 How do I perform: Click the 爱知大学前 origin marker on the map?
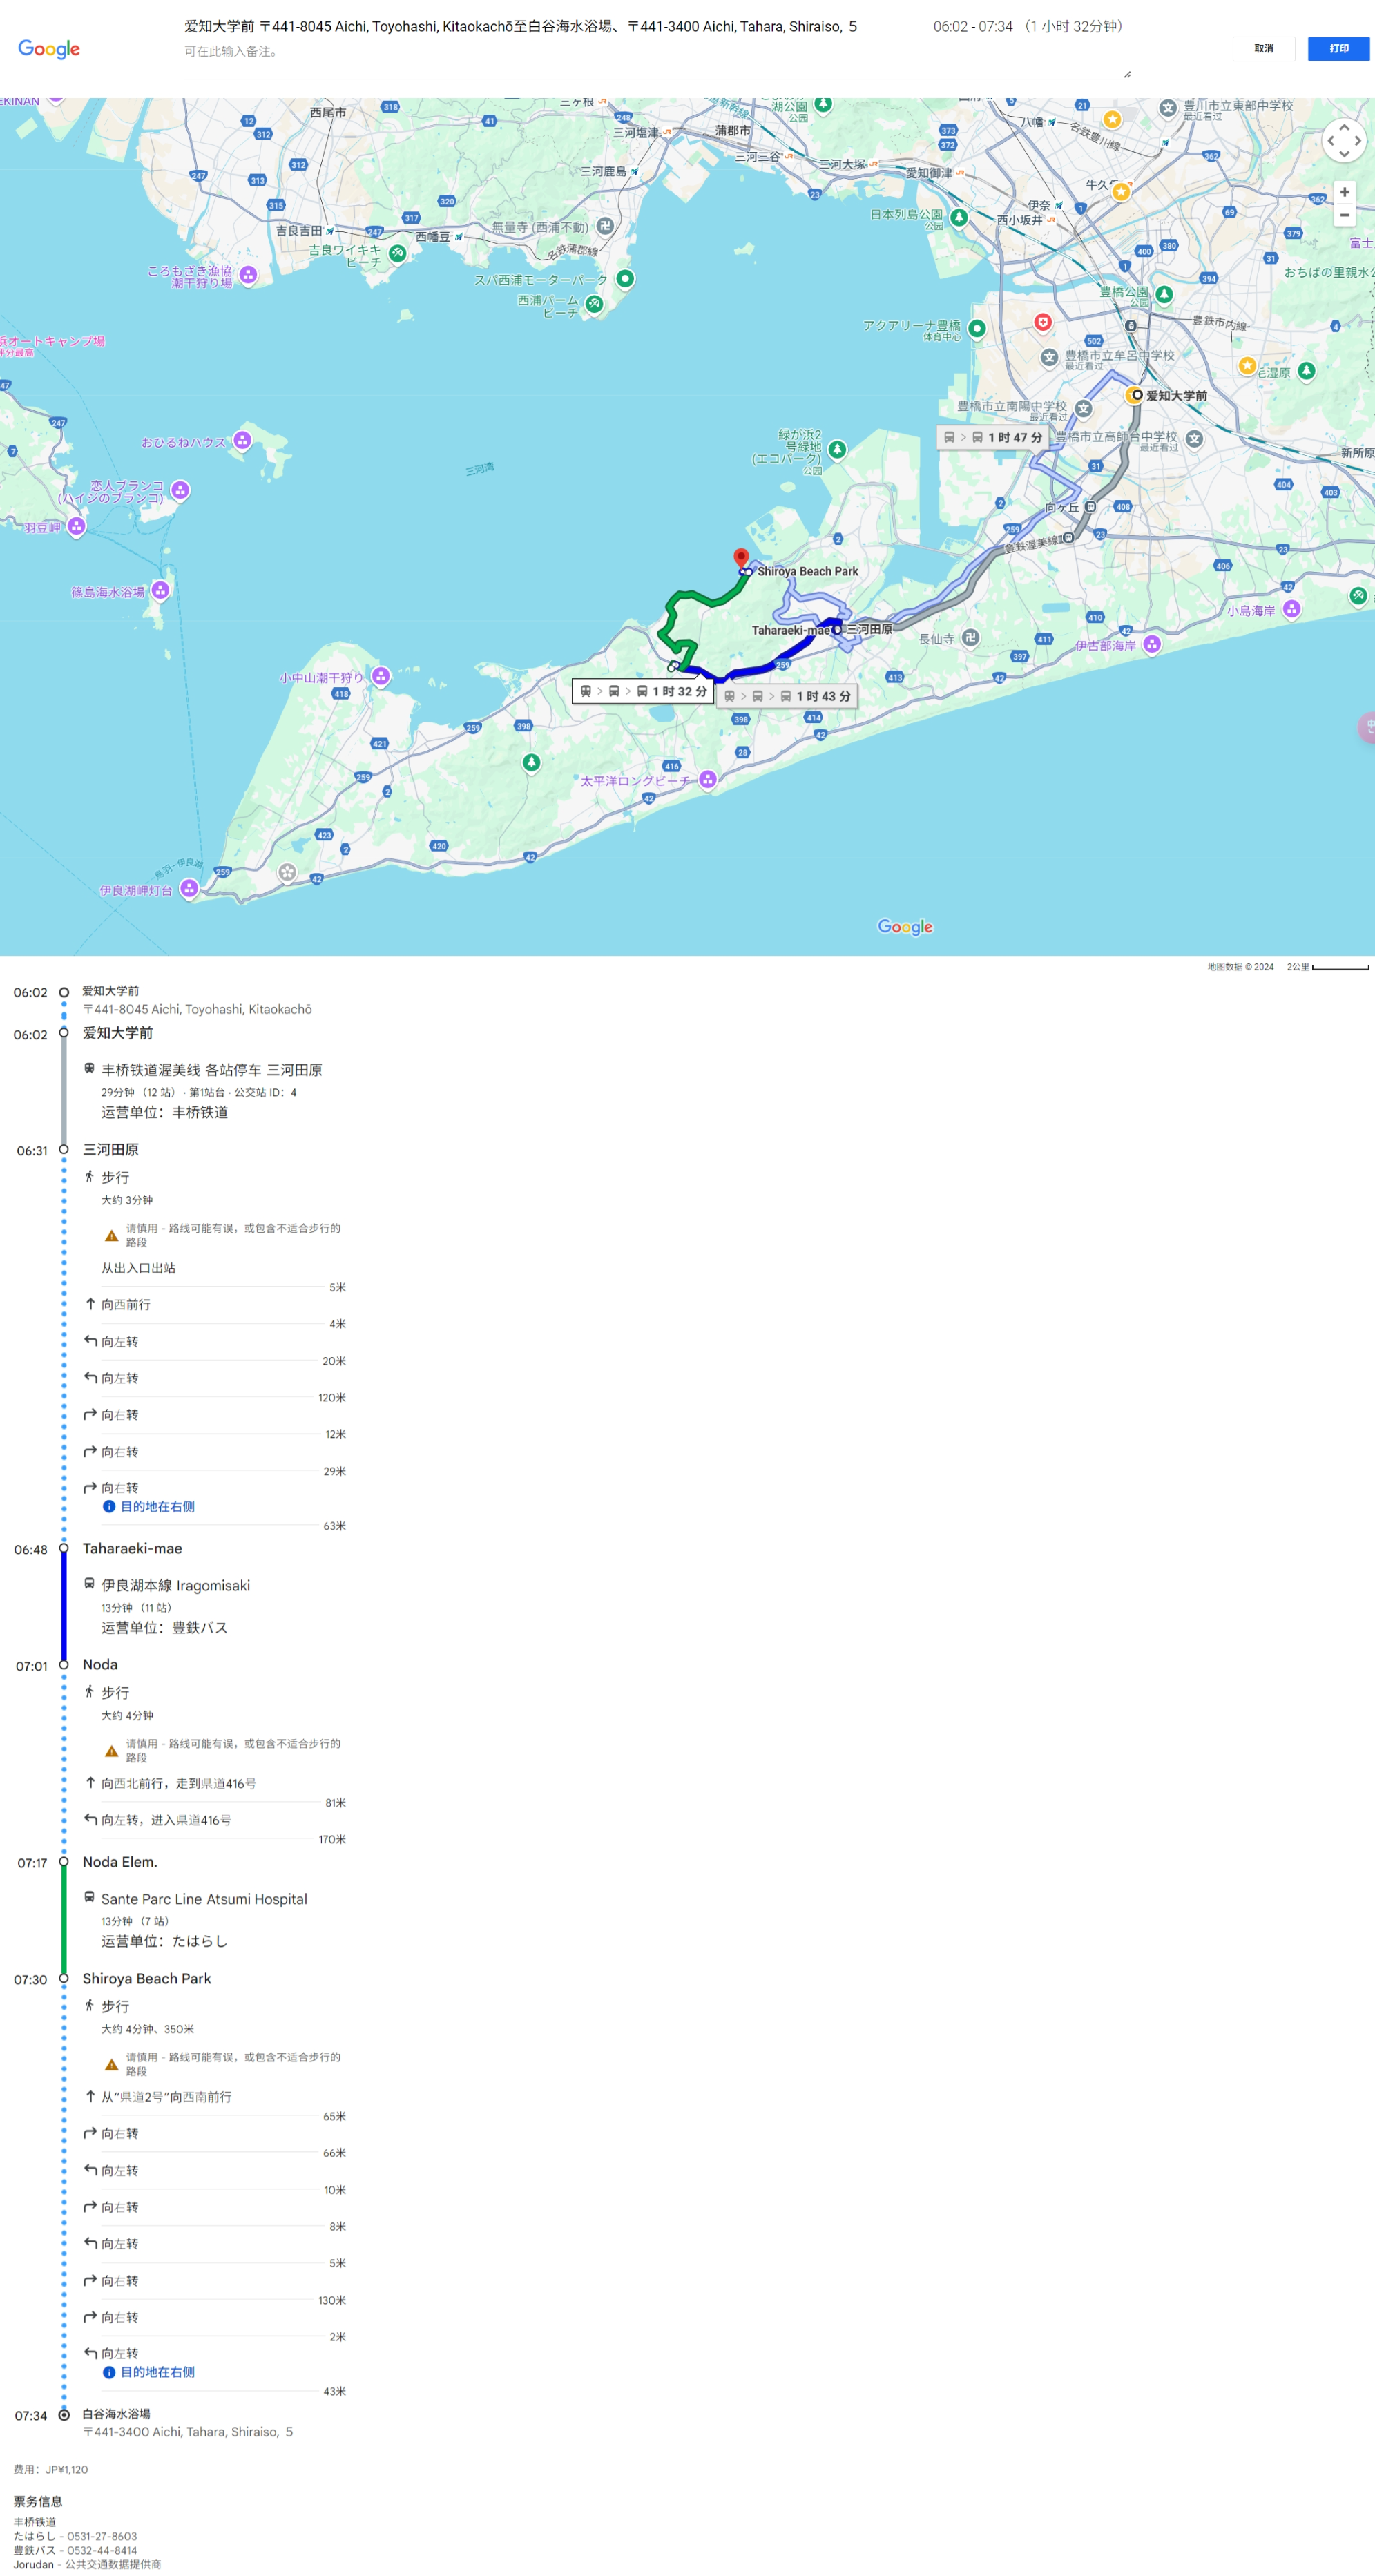coord(1136,395)
